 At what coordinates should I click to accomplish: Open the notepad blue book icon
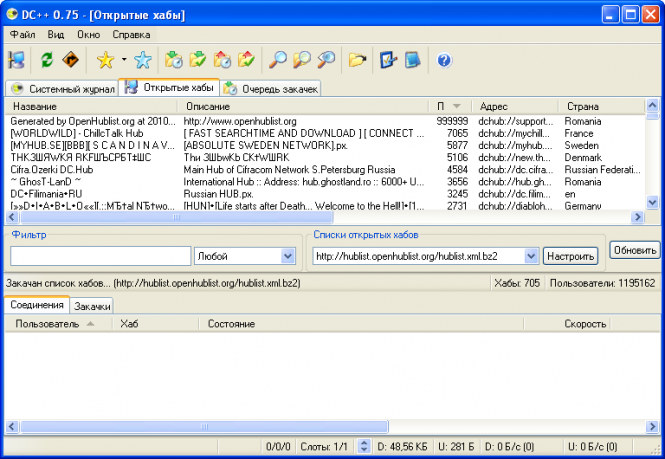412,60
